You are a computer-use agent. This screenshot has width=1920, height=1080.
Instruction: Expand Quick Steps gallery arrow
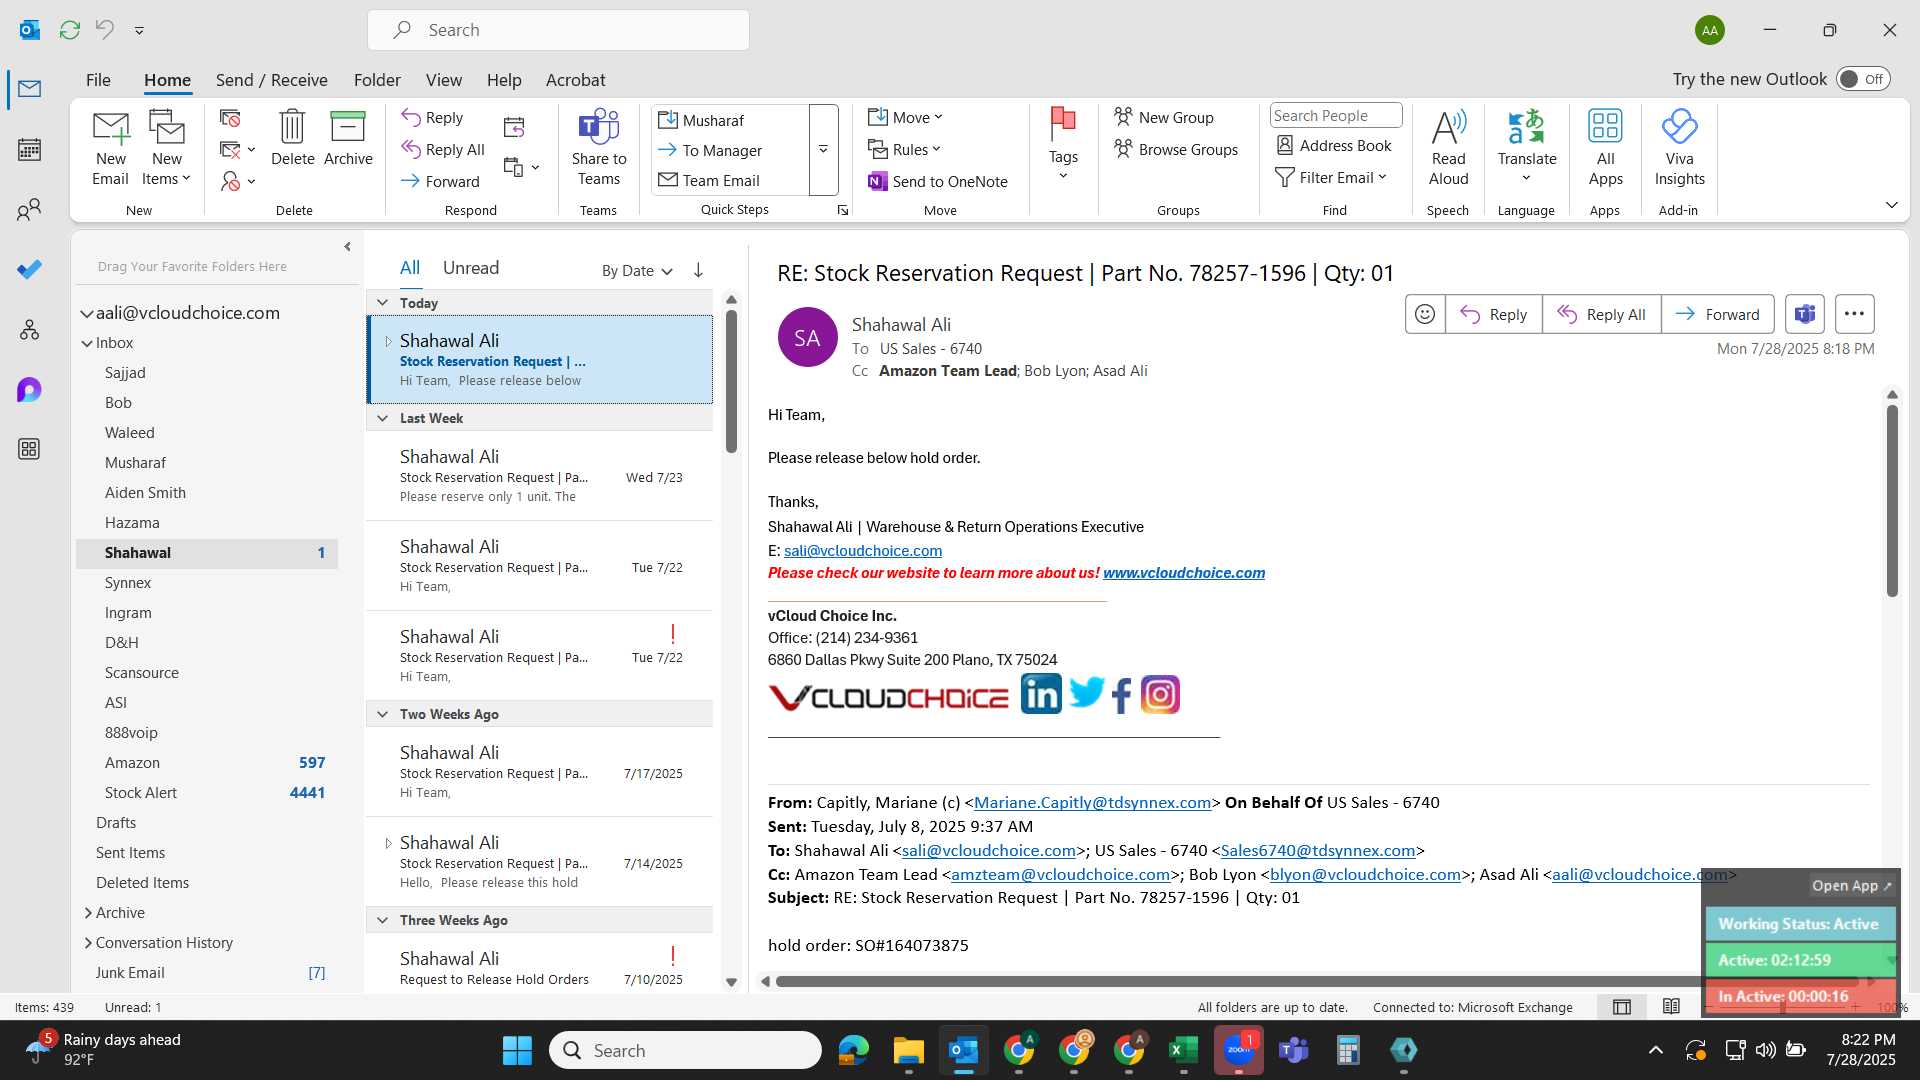point(823,150)
